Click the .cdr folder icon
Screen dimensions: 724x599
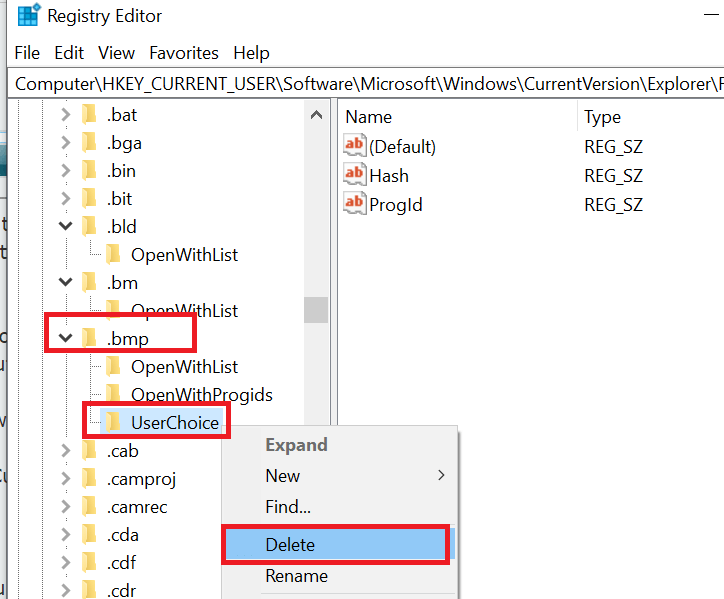point(89,590)
